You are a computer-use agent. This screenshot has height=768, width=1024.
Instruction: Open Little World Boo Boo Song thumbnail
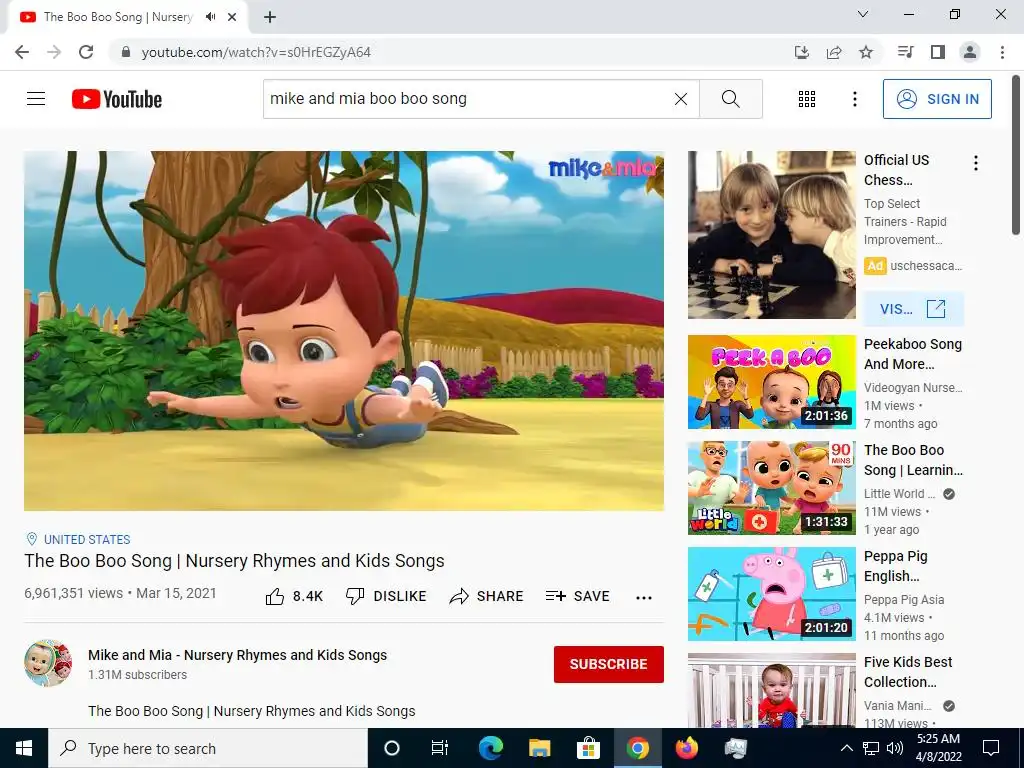[x=771, y=488]
